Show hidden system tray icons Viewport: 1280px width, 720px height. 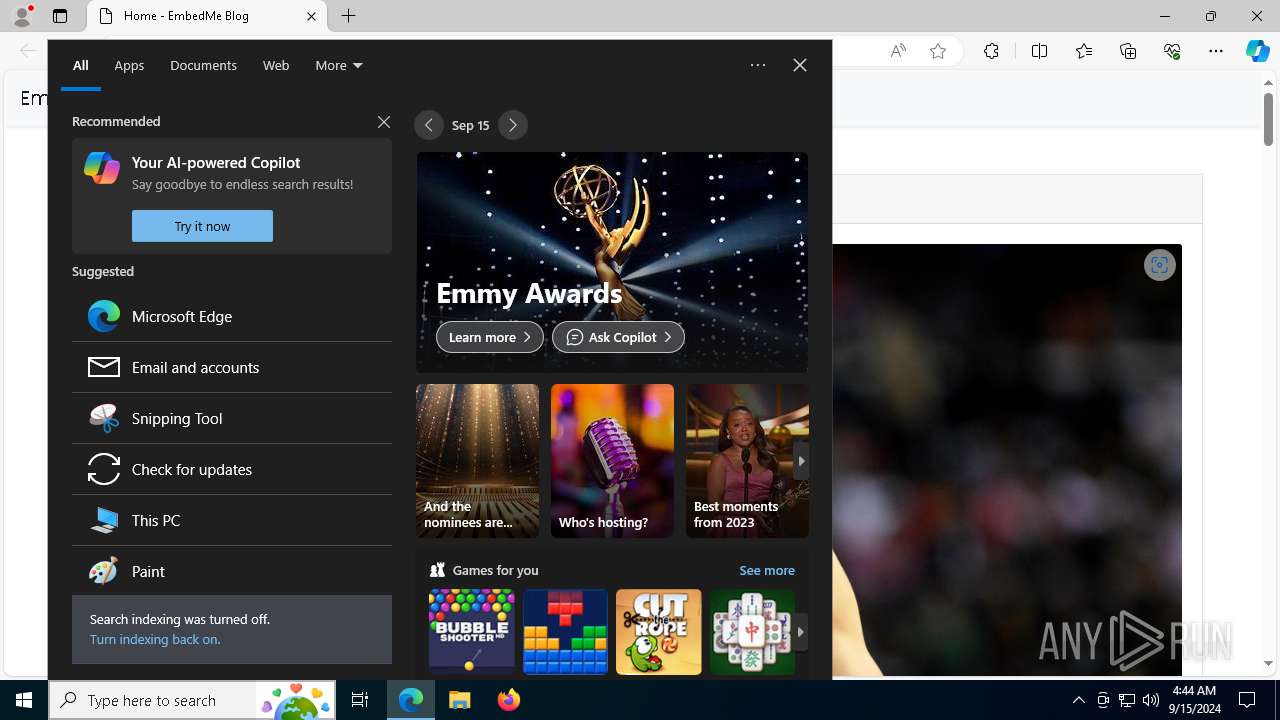pos(1079,700)
